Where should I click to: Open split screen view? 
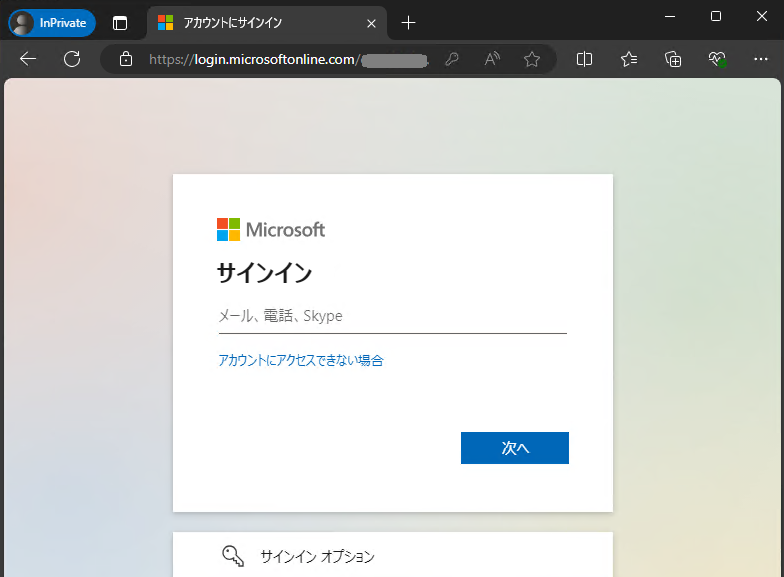point(584,60)
